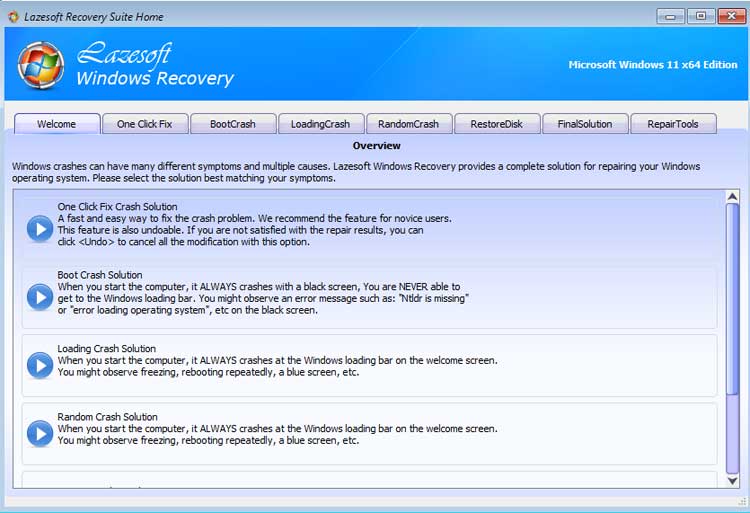750x513 pixels.
Task: Click the play icon beside Boot Crash Solution
Action: [40, 297]
